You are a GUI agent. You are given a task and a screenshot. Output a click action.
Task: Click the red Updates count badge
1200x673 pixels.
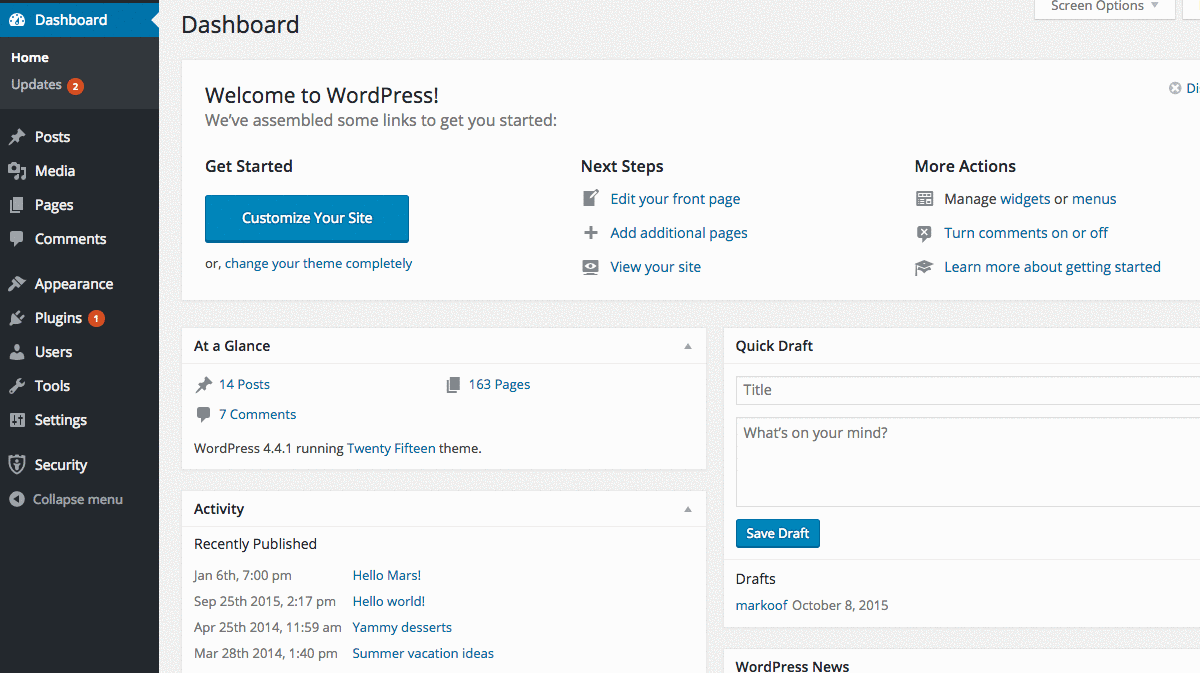[x=75, y=86]
